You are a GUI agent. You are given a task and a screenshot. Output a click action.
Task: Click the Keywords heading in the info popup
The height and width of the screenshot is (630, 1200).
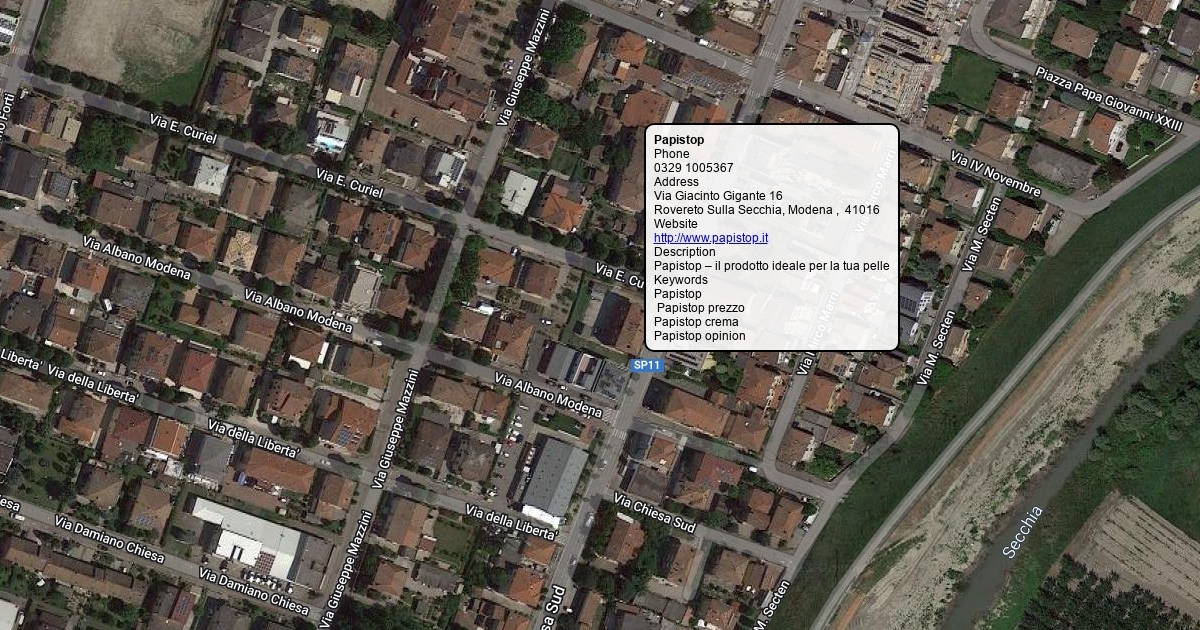click(680, 280)
